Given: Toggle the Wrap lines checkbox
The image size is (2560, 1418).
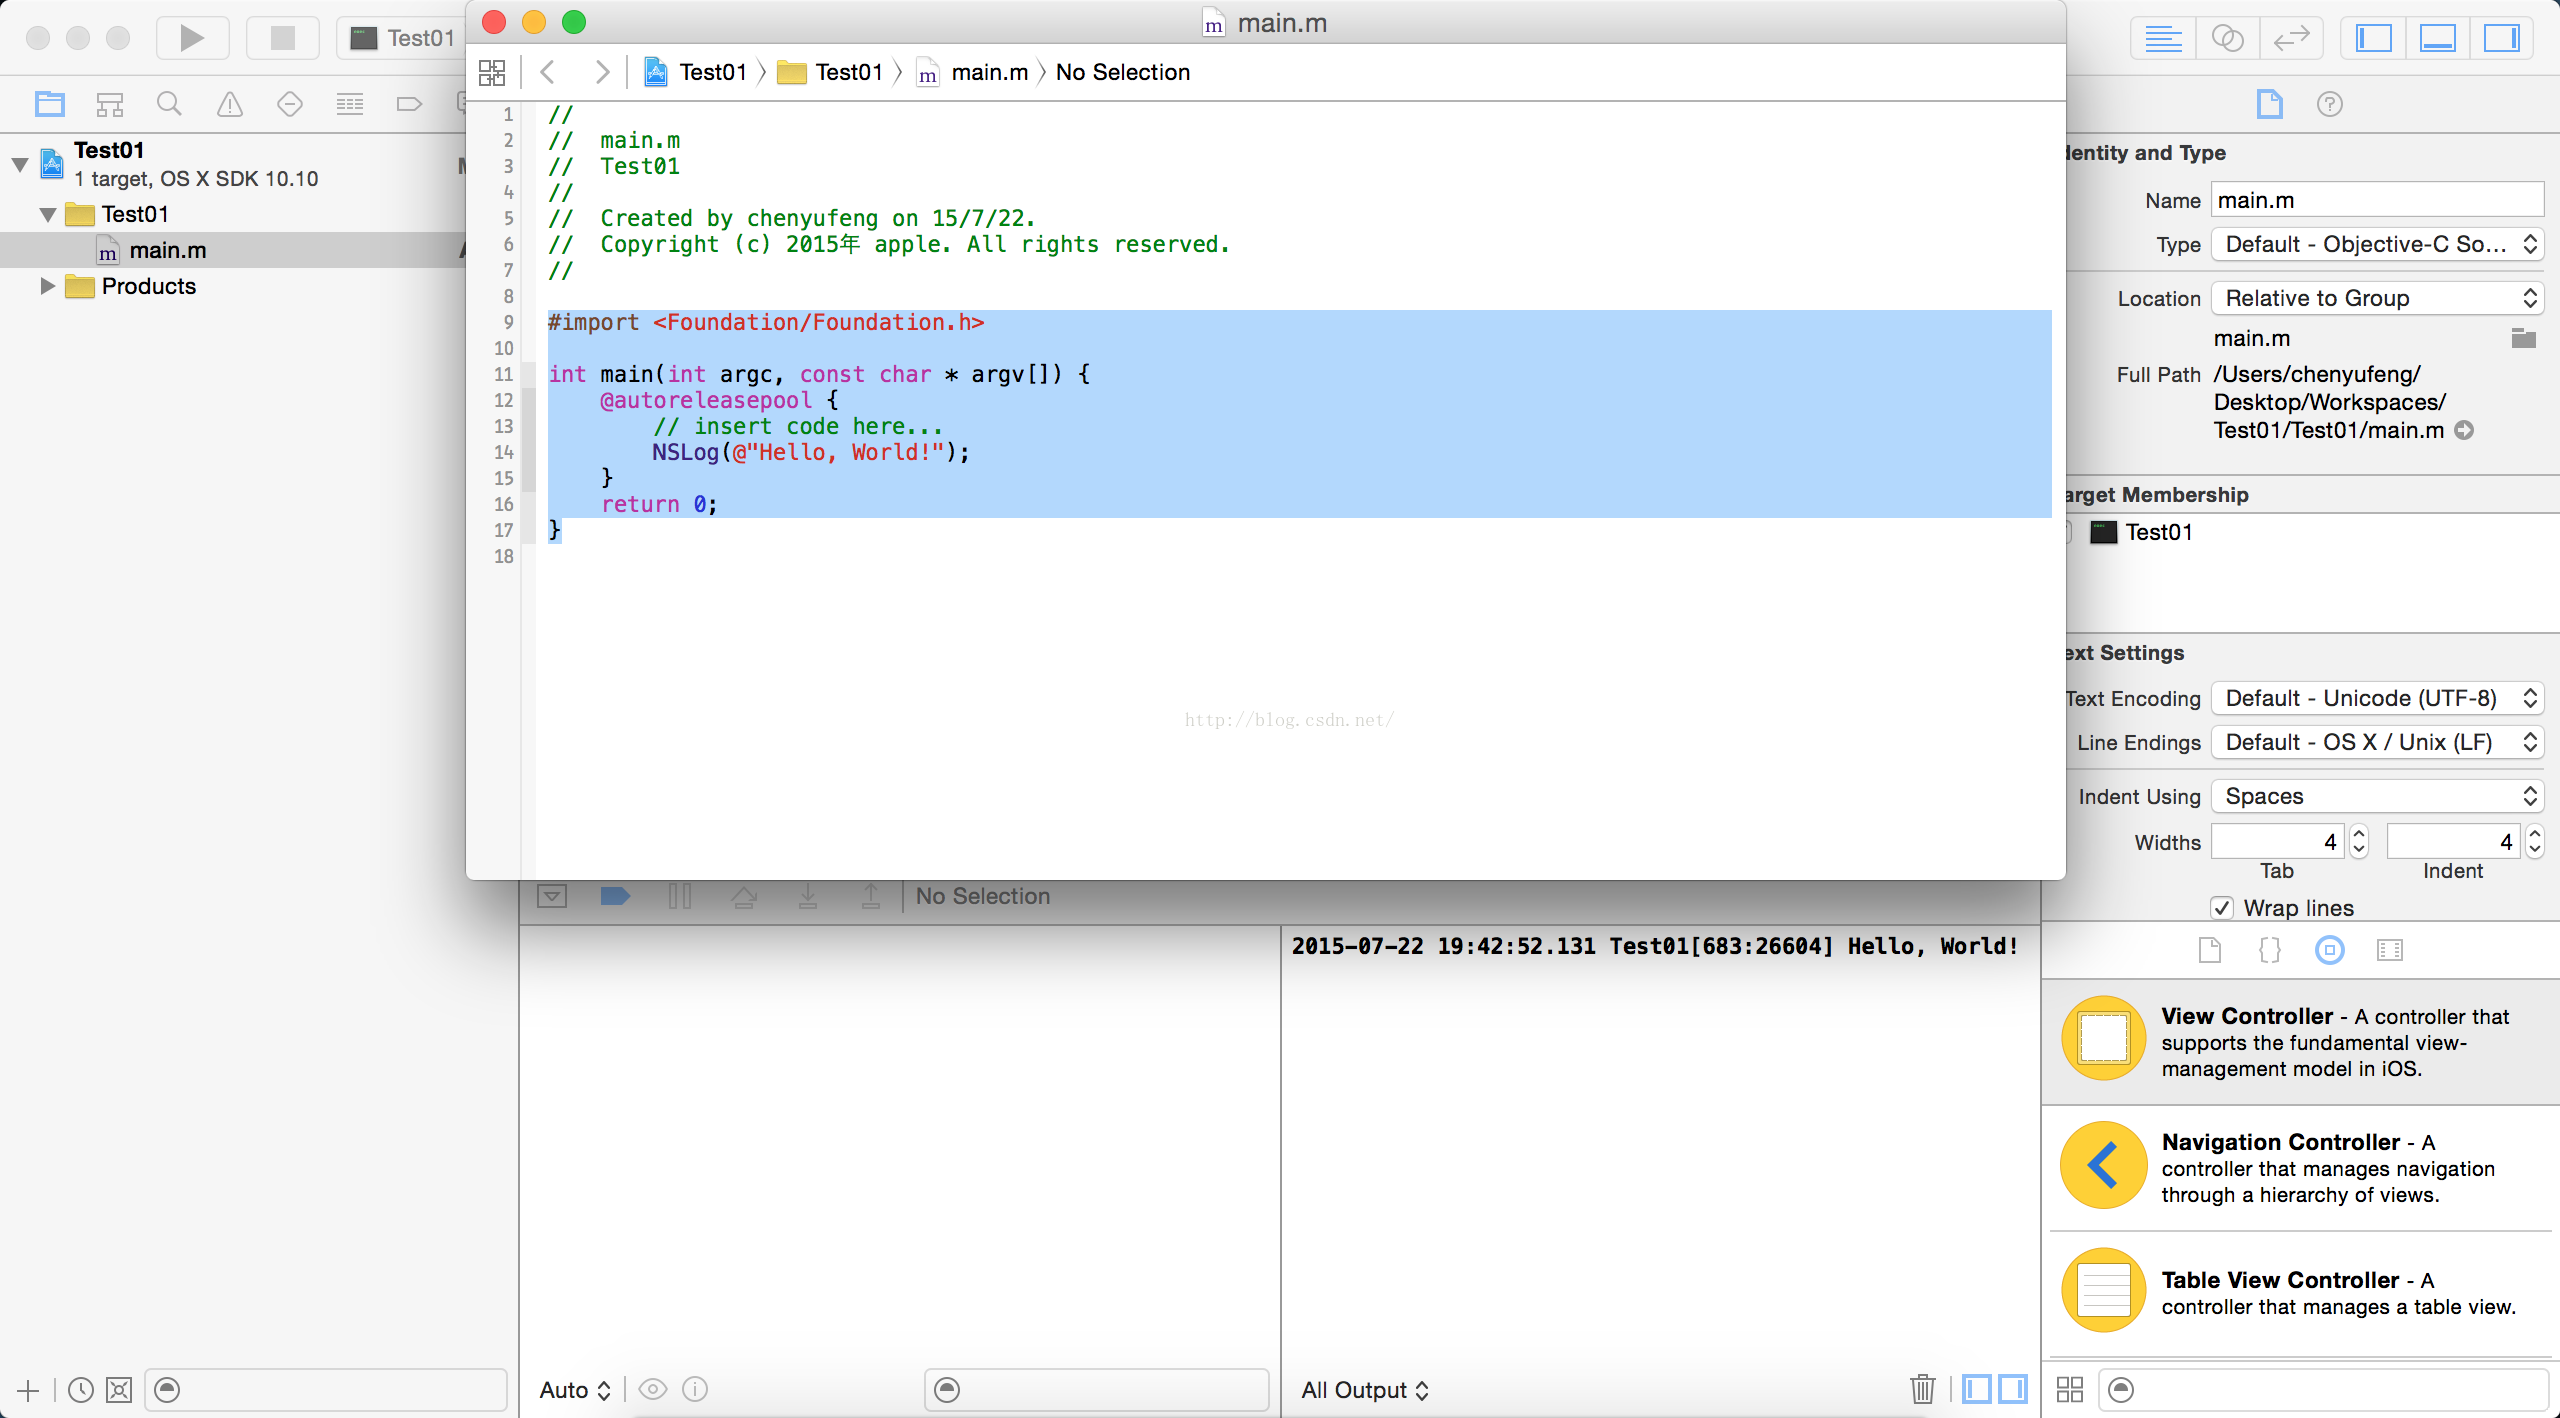Looking at the screenshot, I should 2222,908.
